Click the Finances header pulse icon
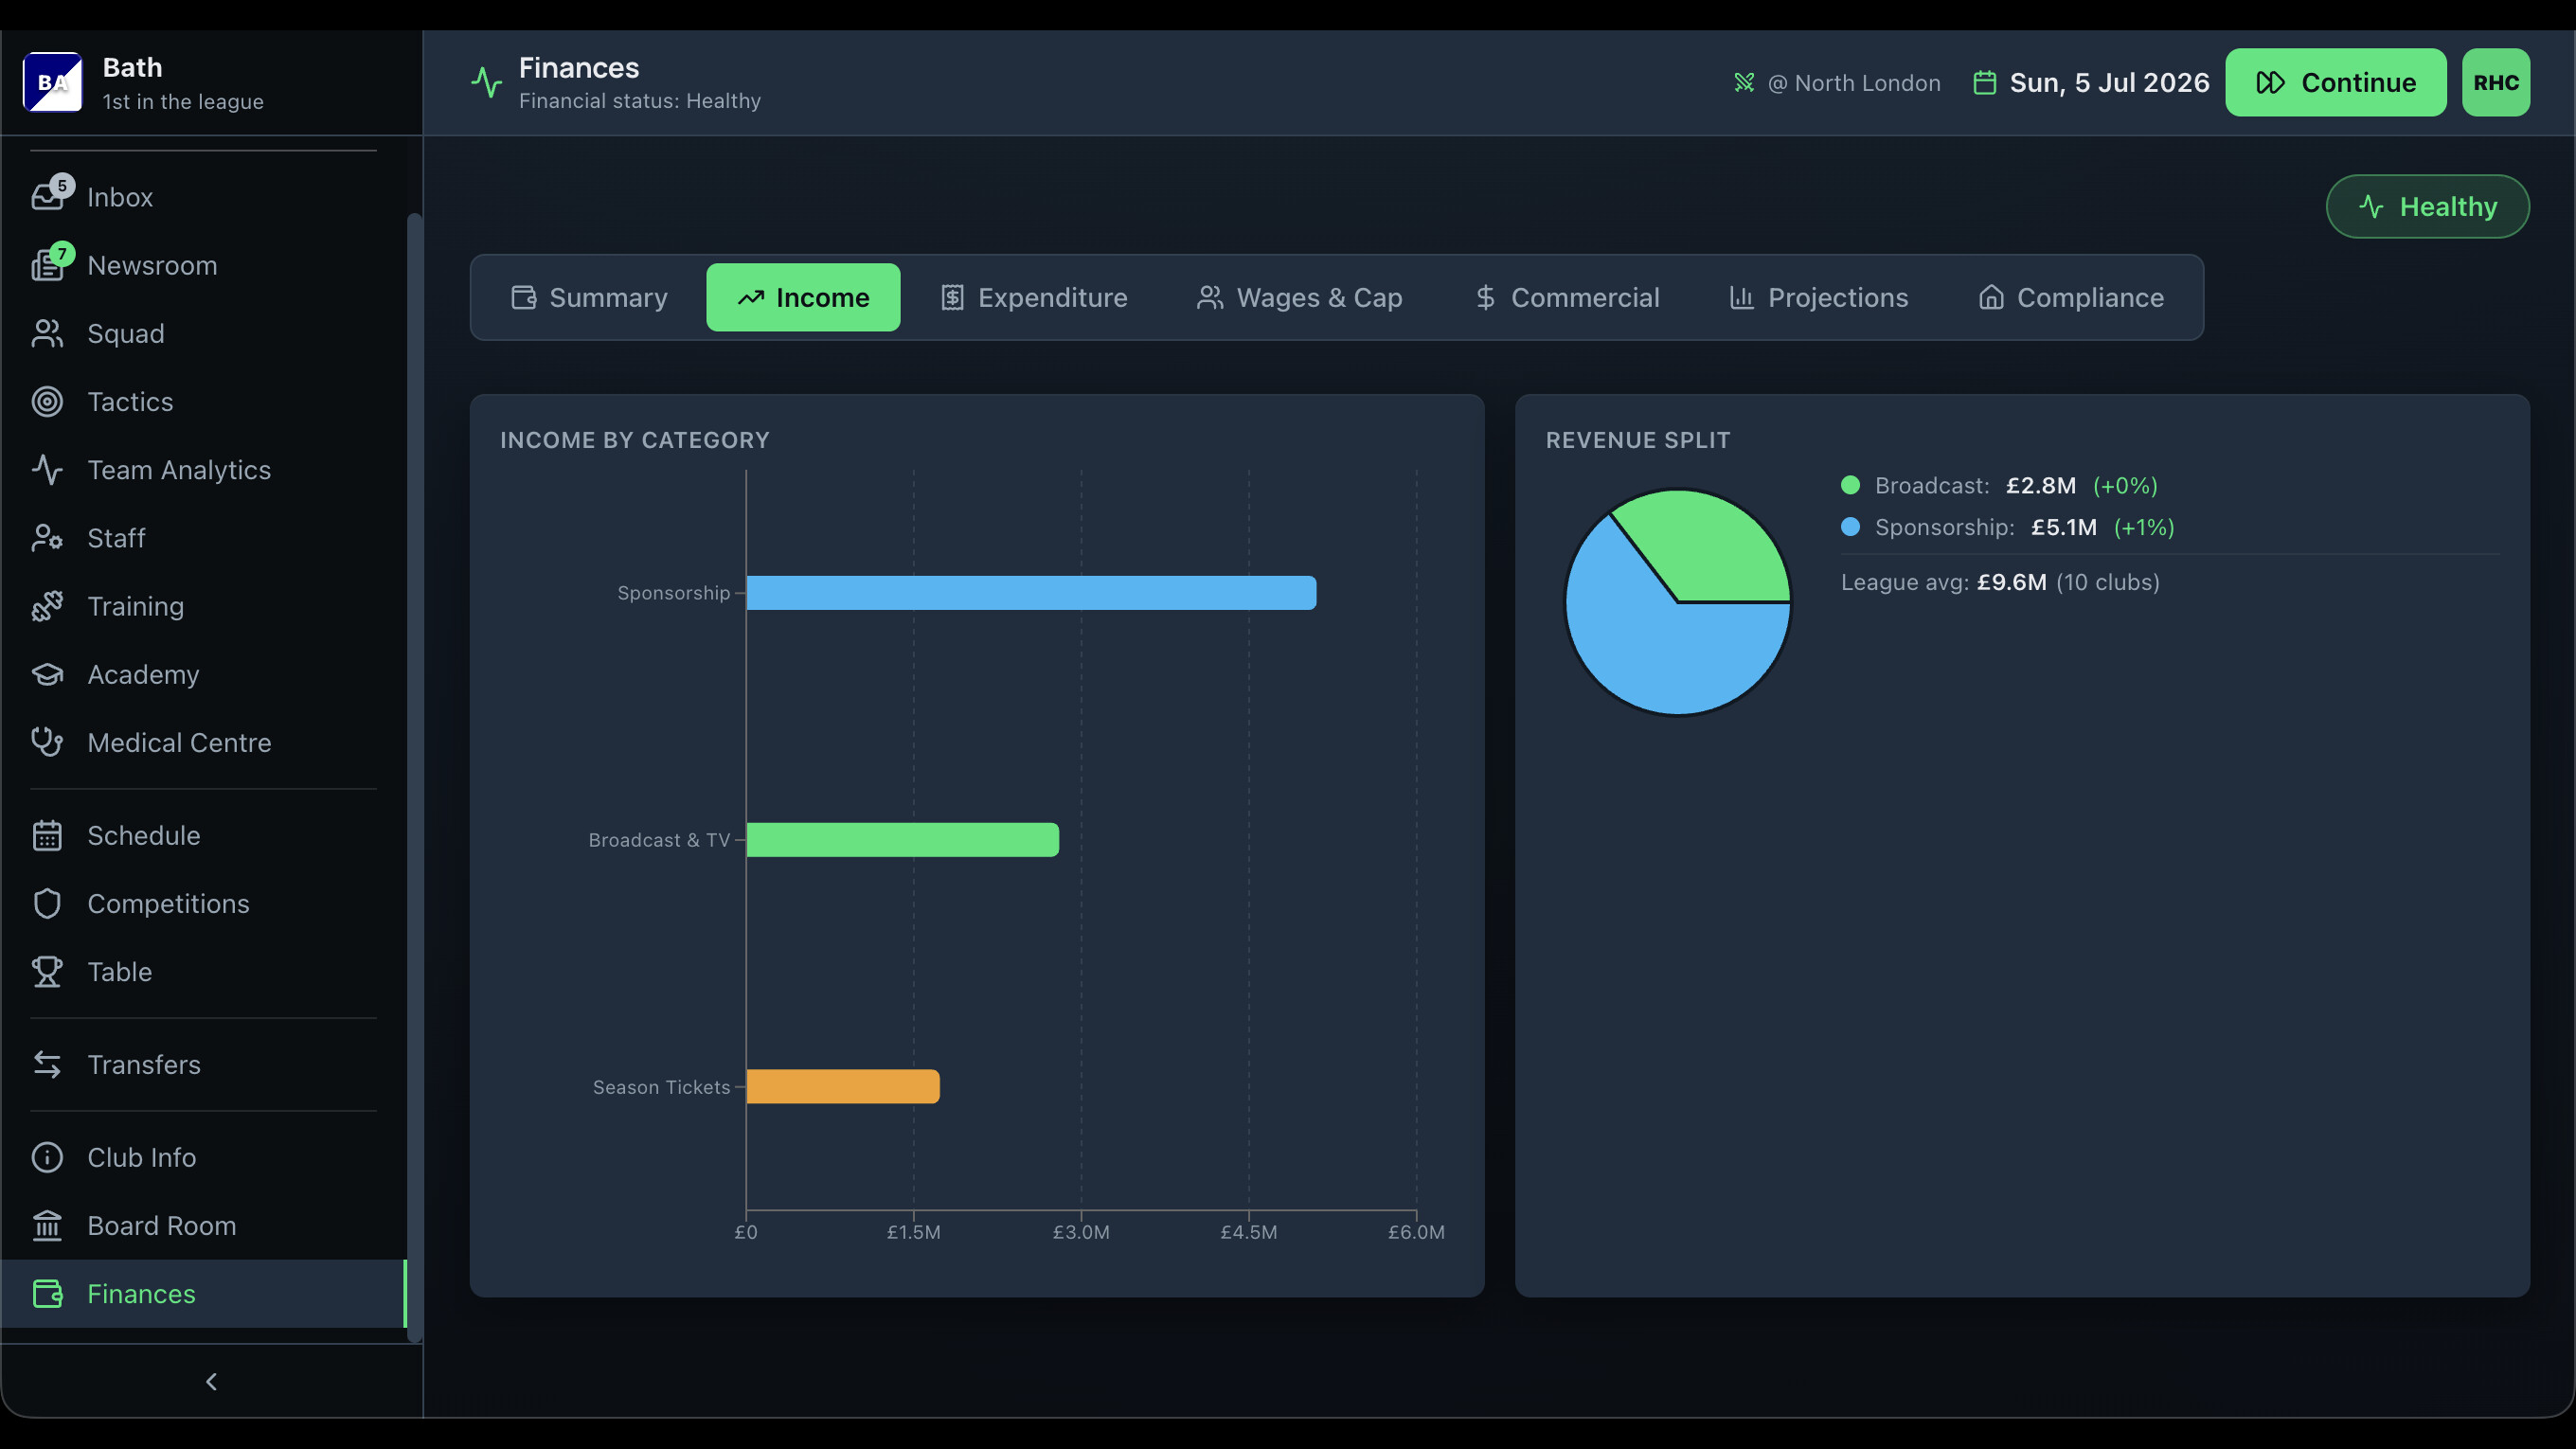The width and height of the screenshot is (2576, 1449). pos(486,82)
